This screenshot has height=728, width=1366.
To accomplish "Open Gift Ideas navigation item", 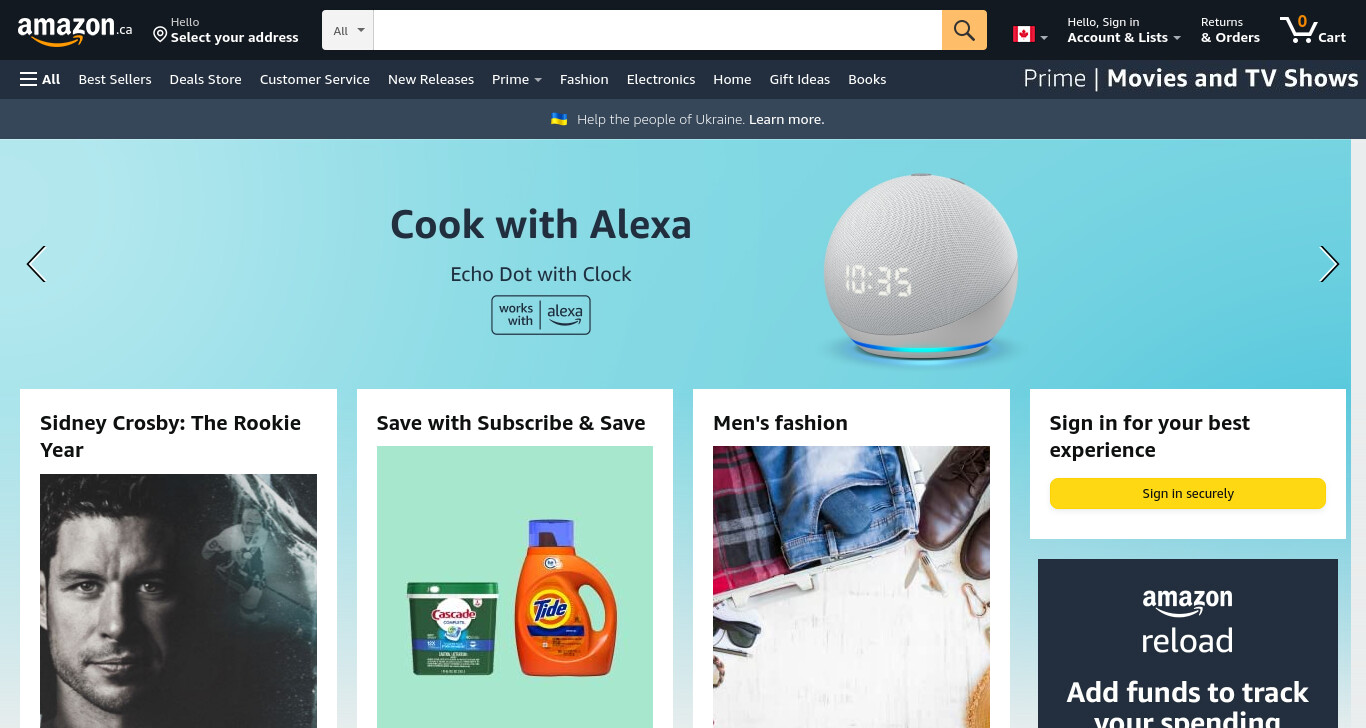I will point(800,79).
